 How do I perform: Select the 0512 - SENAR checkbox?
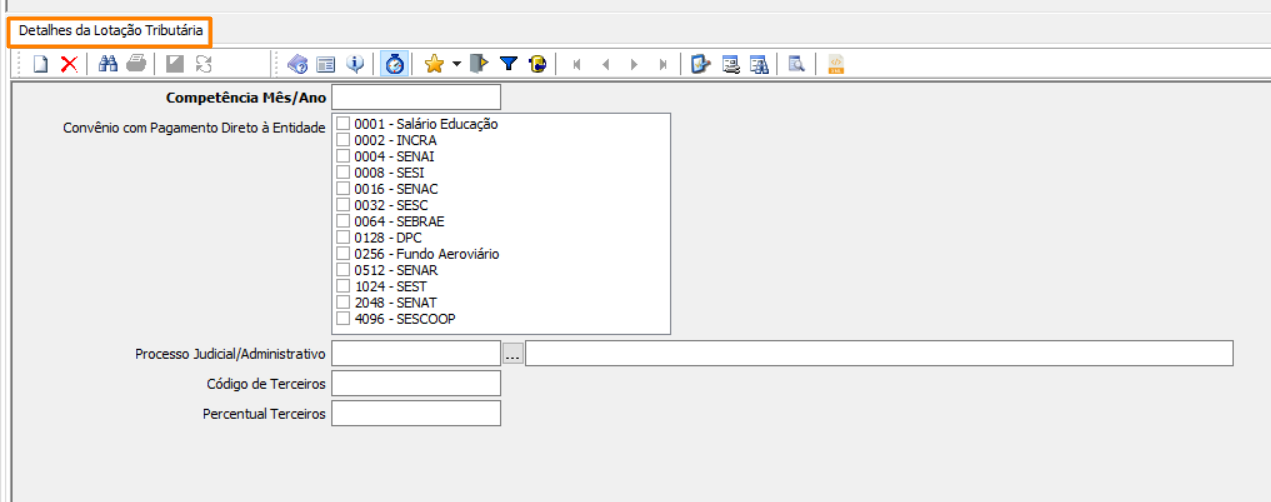(343, 270)
